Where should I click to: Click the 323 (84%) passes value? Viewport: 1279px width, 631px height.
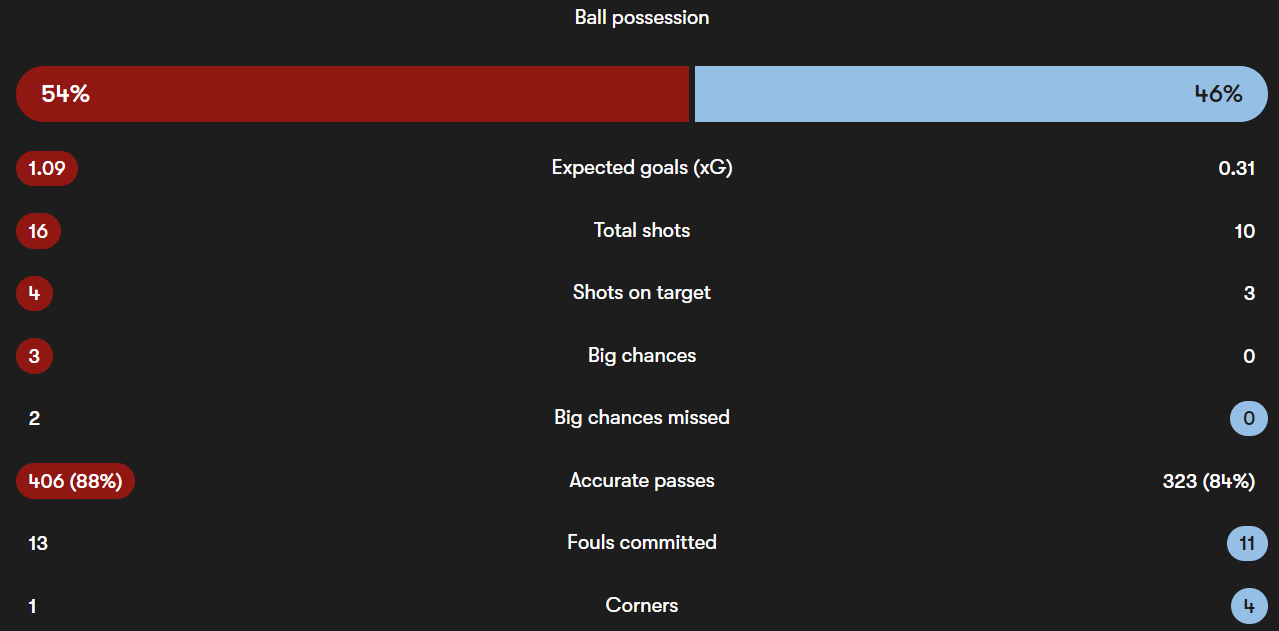click(1208, 481)
